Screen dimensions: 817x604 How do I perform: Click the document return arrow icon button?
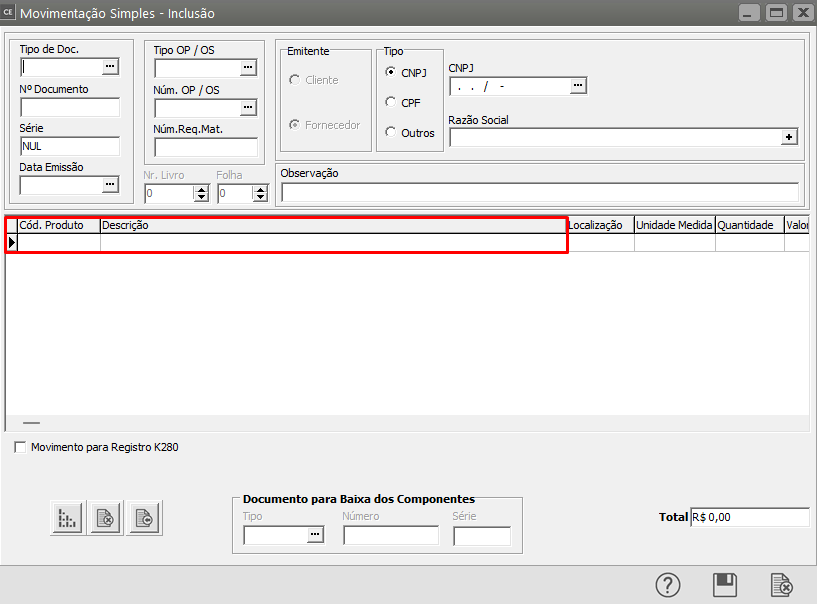[144, 517]
